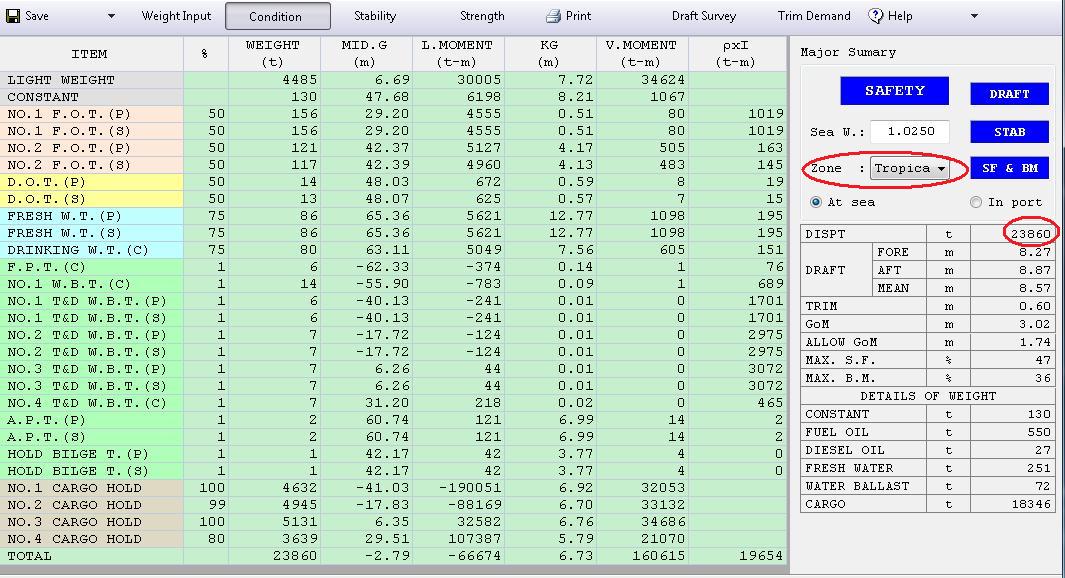Click the blue STAB button
Viewport: 1065px width, 578px height.
click(1009, 131)
